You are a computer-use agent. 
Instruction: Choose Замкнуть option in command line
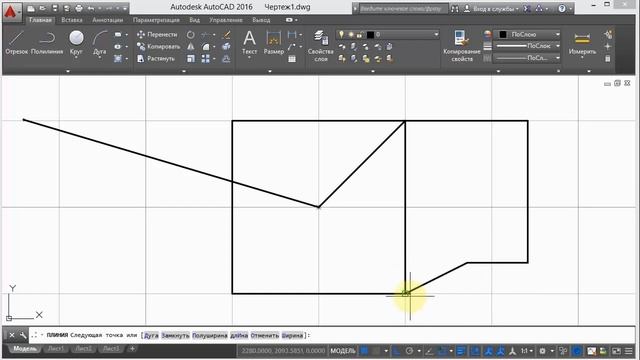pos(175,336)
